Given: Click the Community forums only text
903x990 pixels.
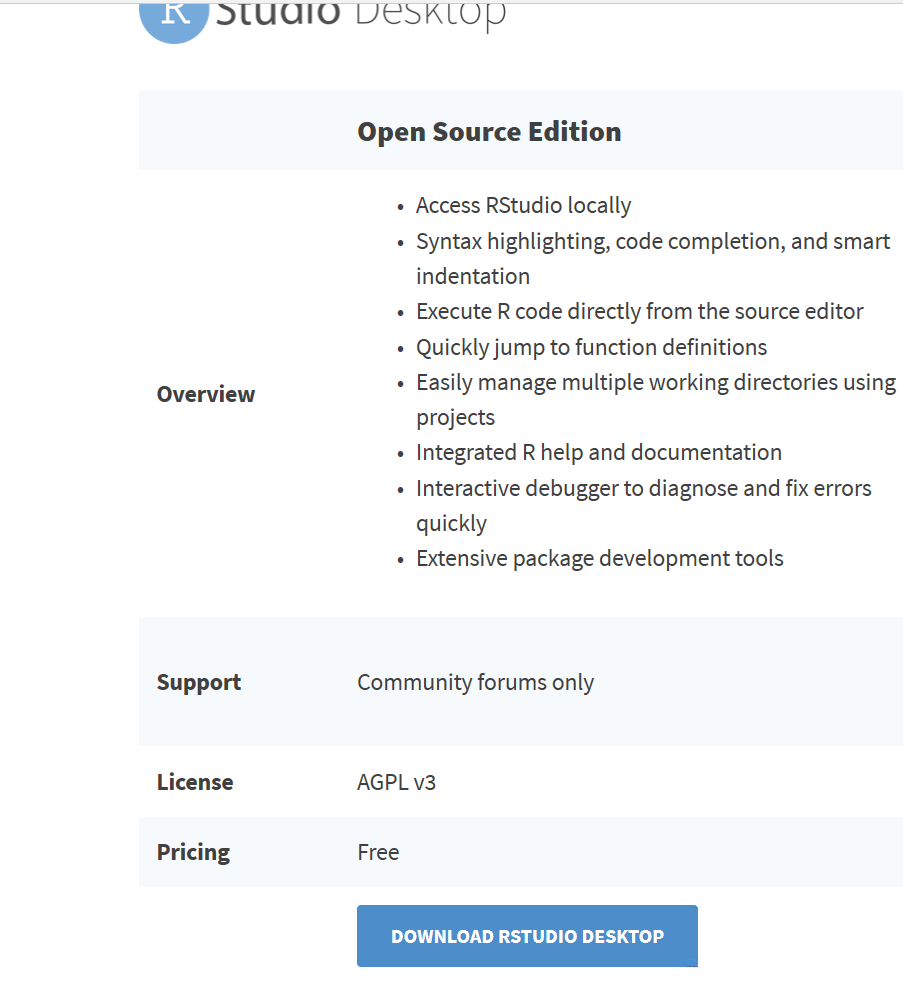Looking at the screenshot, I should pos(475,682).
